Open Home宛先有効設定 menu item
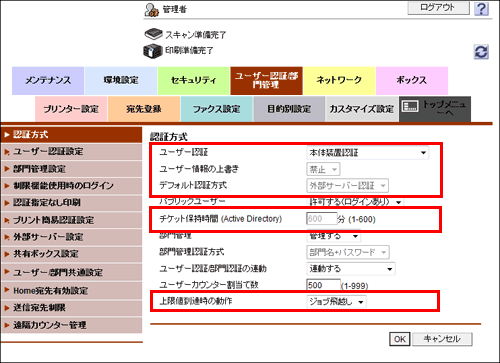The width and height of the screenshot is (500, 363). click(x=71, y=290)
